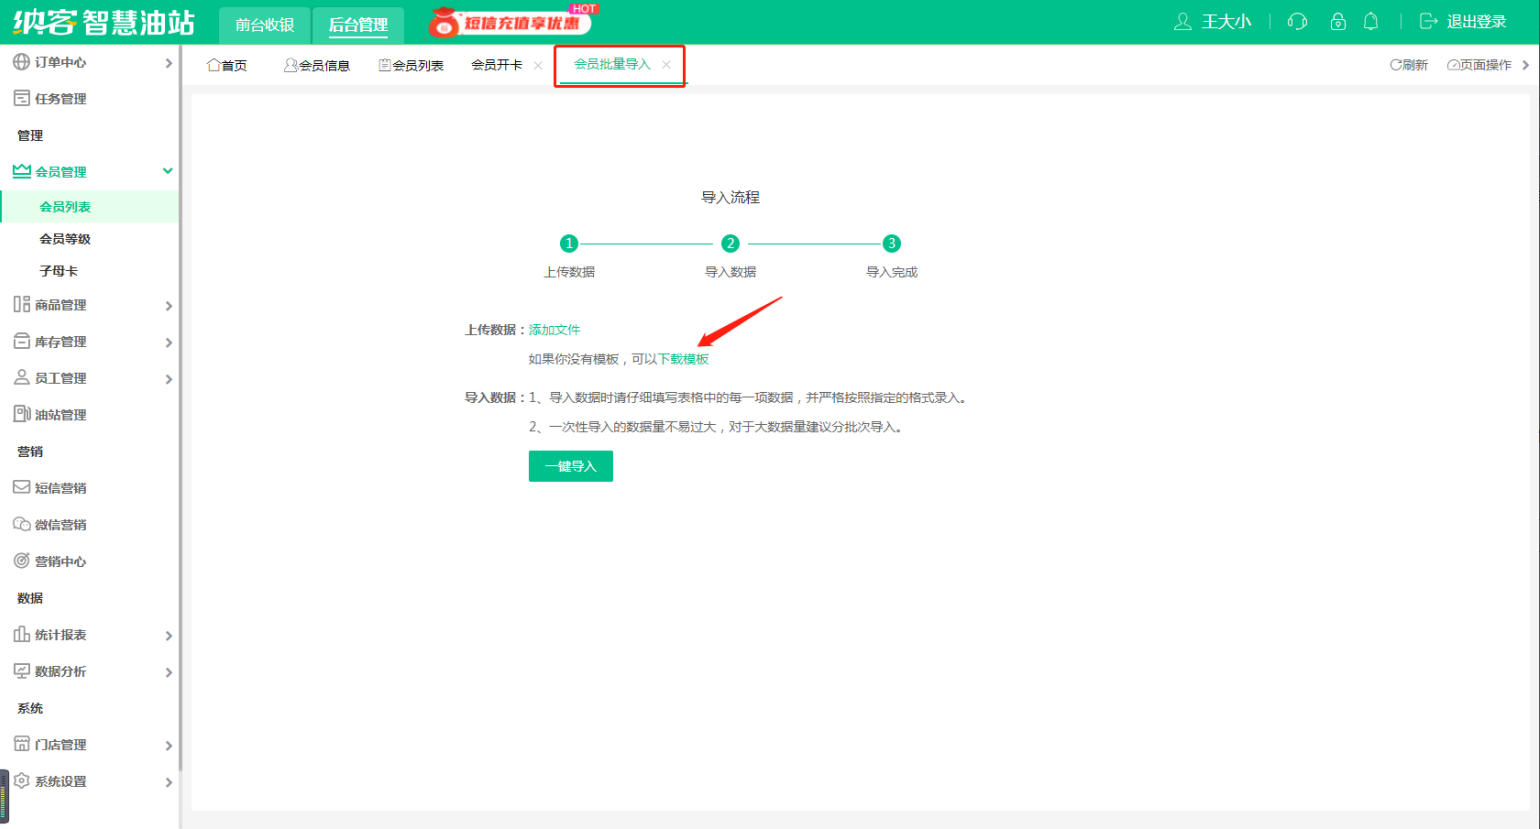Switch to the 会员信息 page tab
Screen dimensions: 1540x829
coord(317,66)
